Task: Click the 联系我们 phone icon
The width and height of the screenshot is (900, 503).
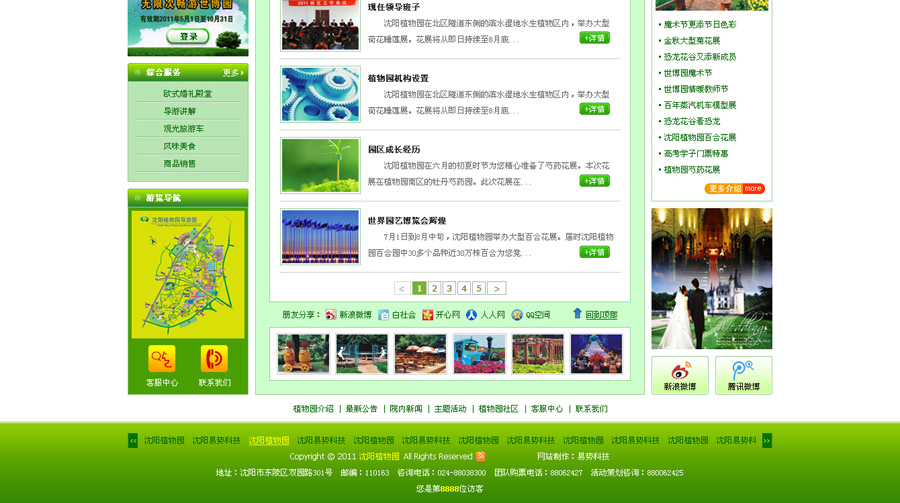Action: [x=214, y=359]
